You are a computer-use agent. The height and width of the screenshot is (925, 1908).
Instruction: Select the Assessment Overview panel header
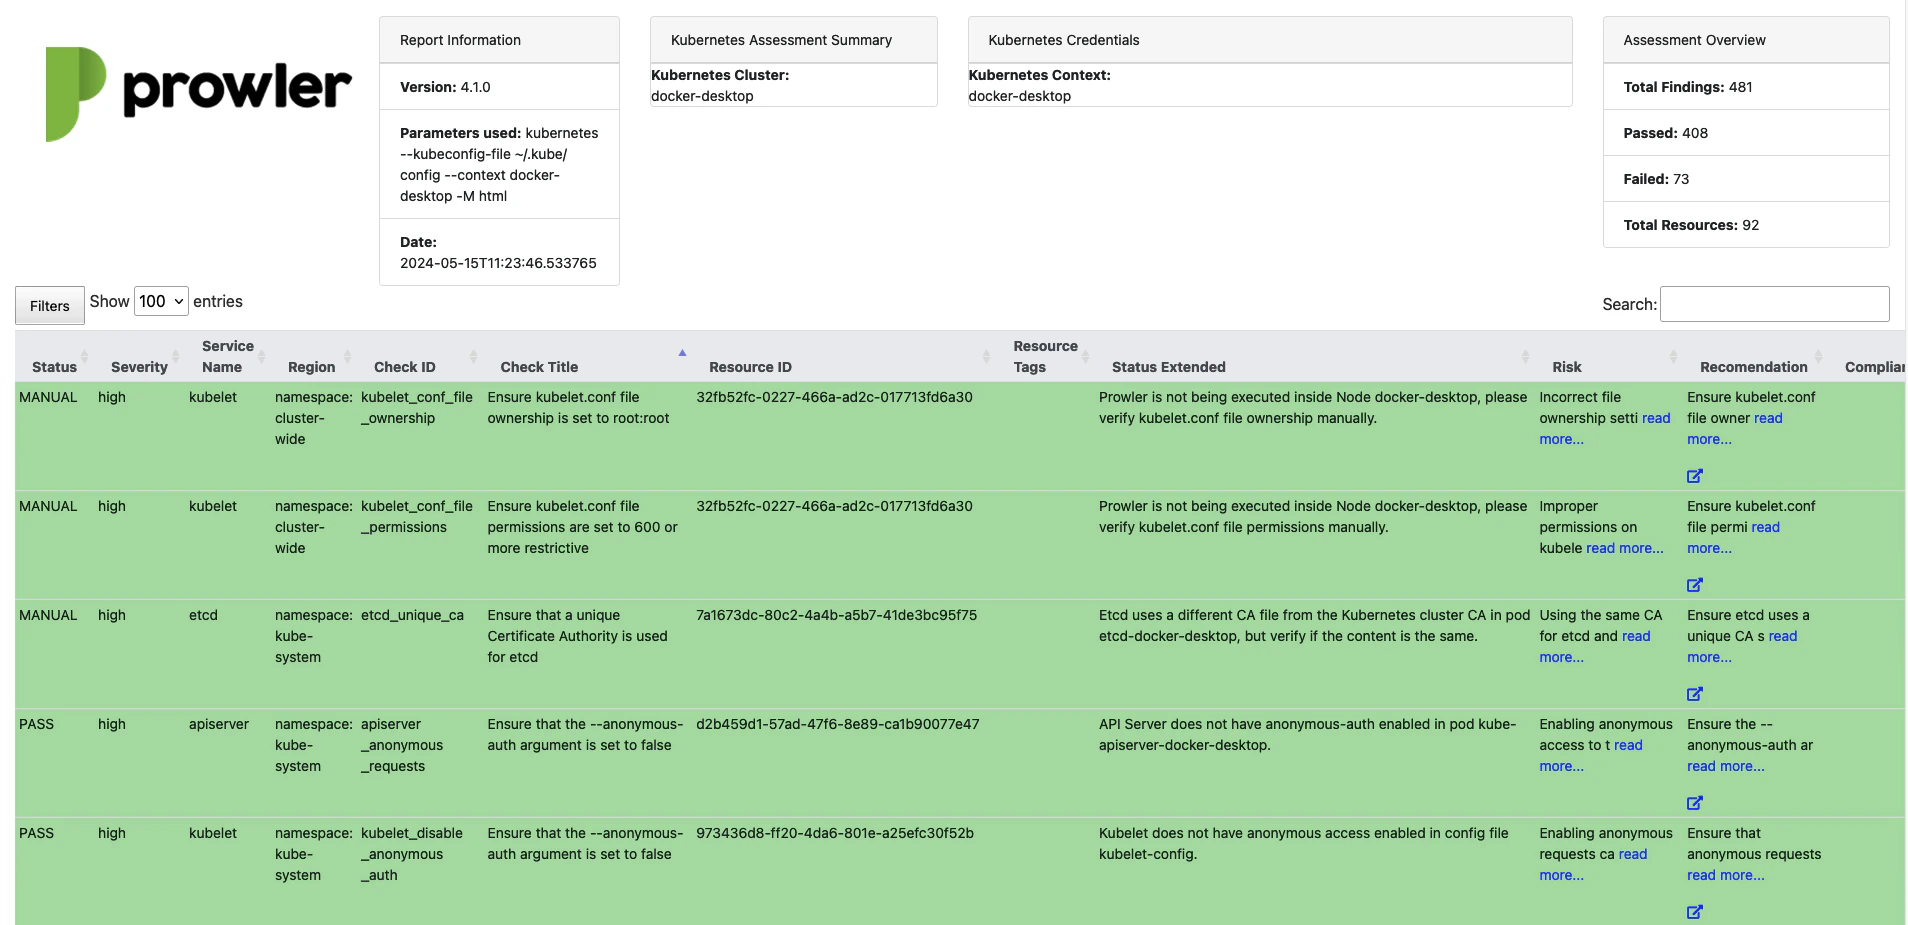(x=1746, y=40)
